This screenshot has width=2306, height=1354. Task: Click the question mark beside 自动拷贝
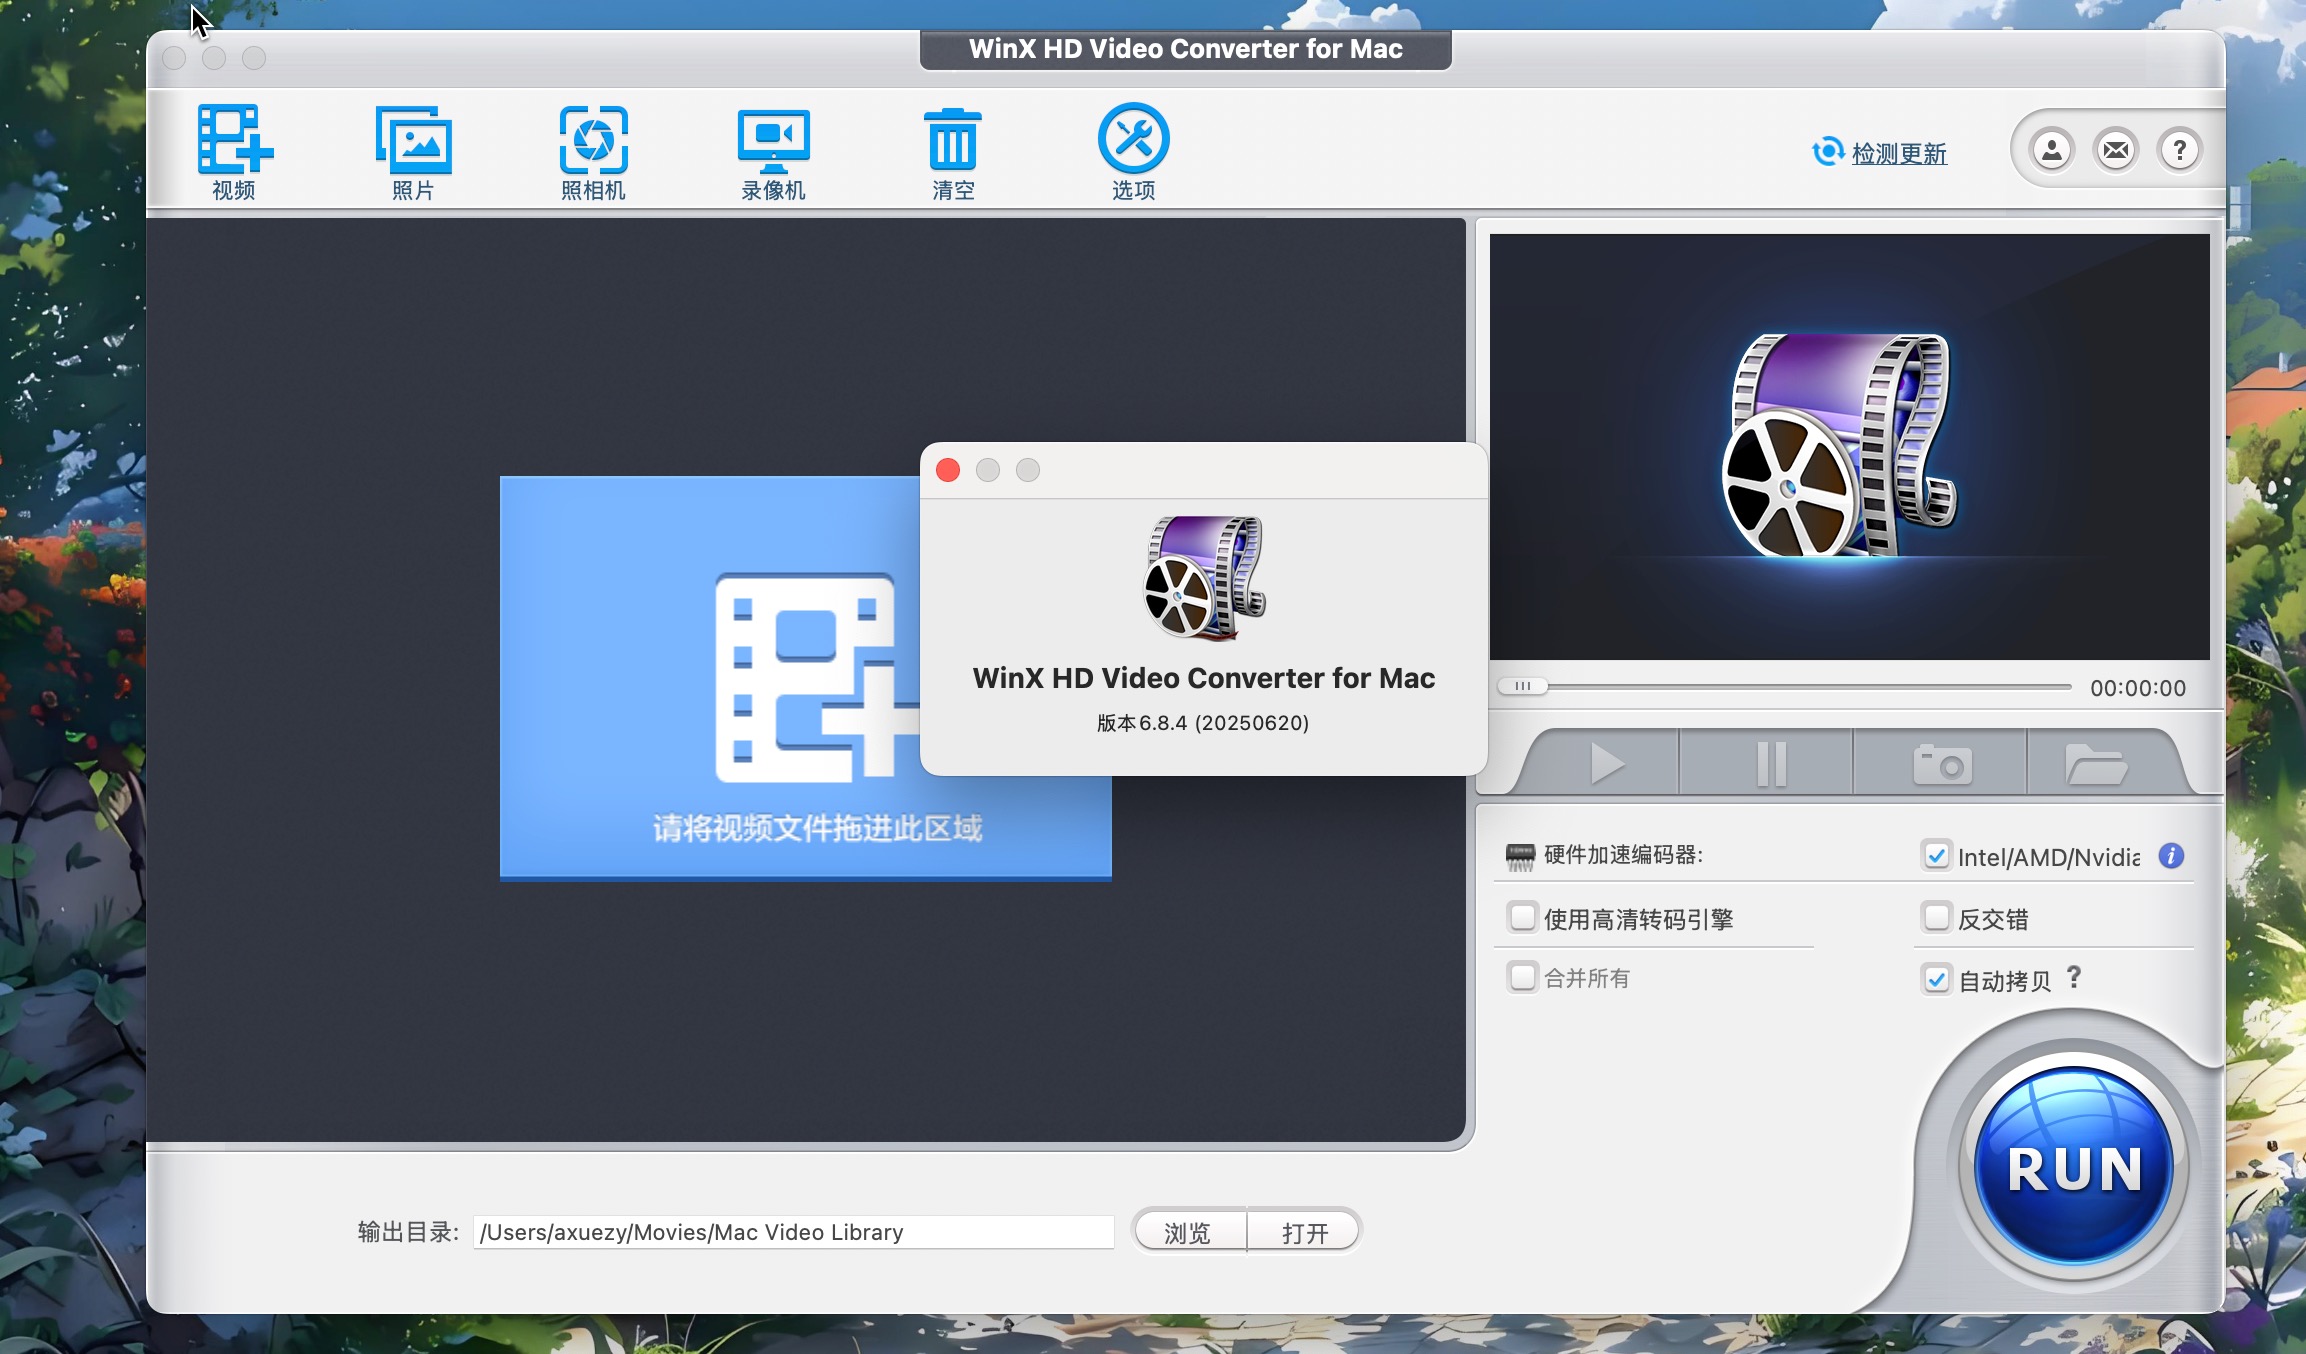coord(2074,977)
